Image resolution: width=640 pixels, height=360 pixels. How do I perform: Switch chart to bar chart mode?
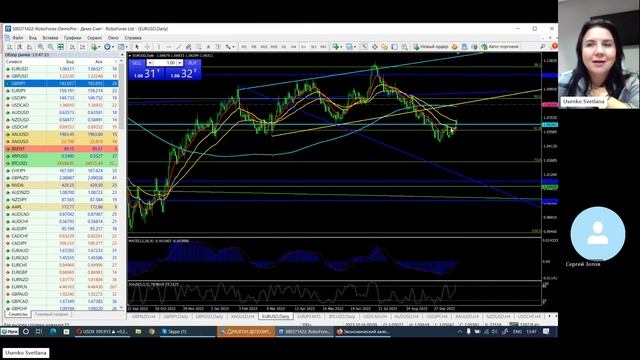(x=9, y=47)
